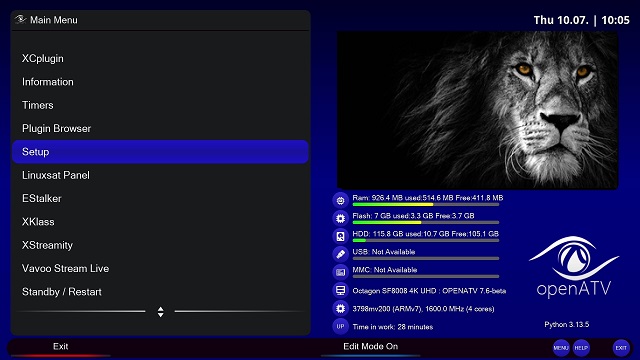
Task: Click the RAM usage icon
Action: (x=340, y=200)
